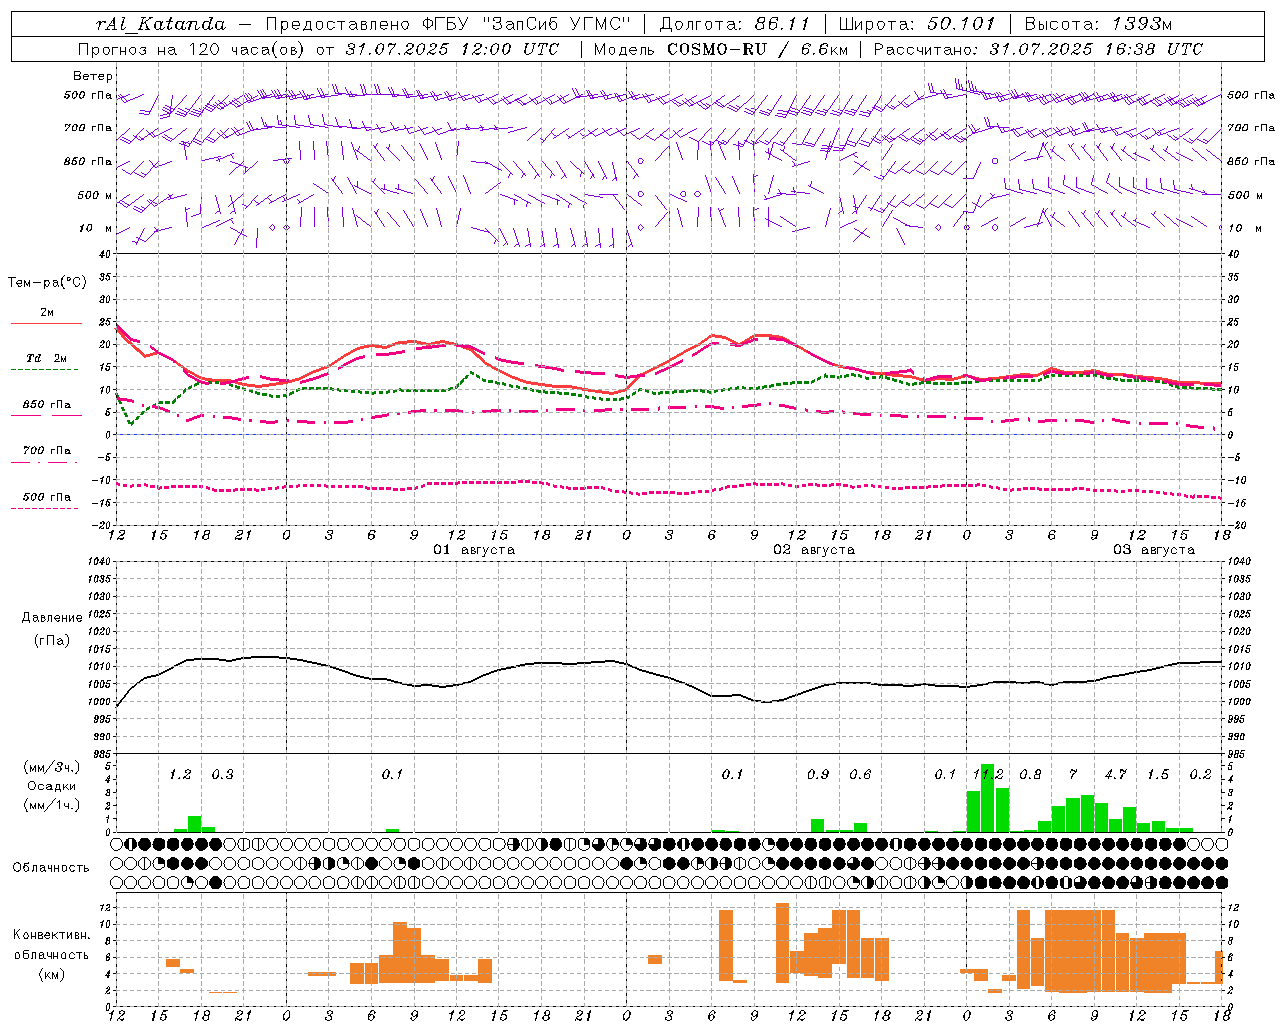This screenshot has width=1280, height=1024.
Task: Click the precipitation amount '4.7'
Action: point(1115,774)
